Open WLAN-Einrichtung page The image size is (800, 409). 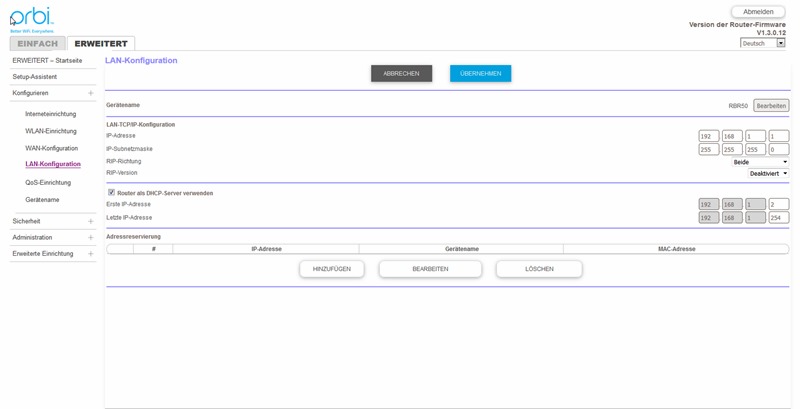51,131
